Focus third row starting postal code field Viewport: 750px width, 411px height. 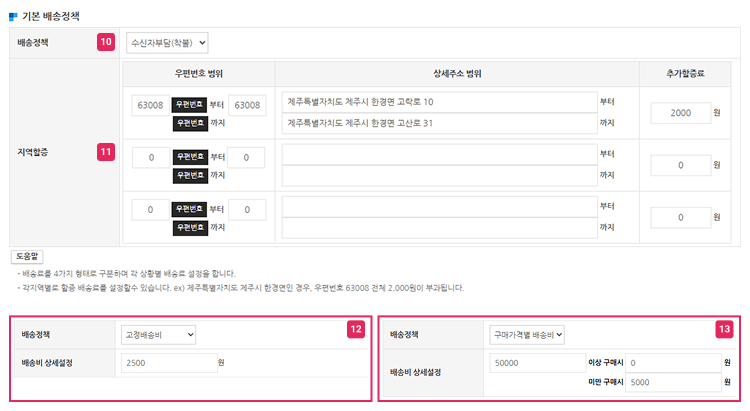pos(151,210)
